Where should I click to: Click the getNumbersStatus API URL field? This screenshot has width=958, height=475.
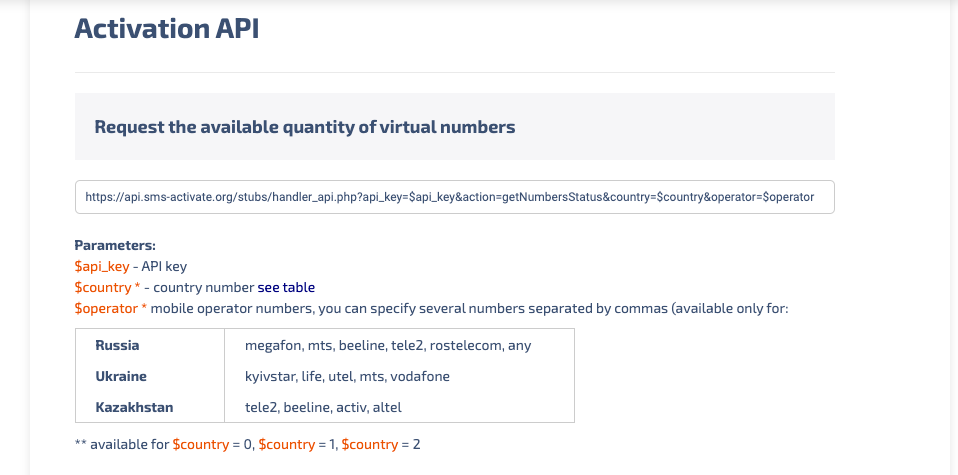(x=454, y=197)
